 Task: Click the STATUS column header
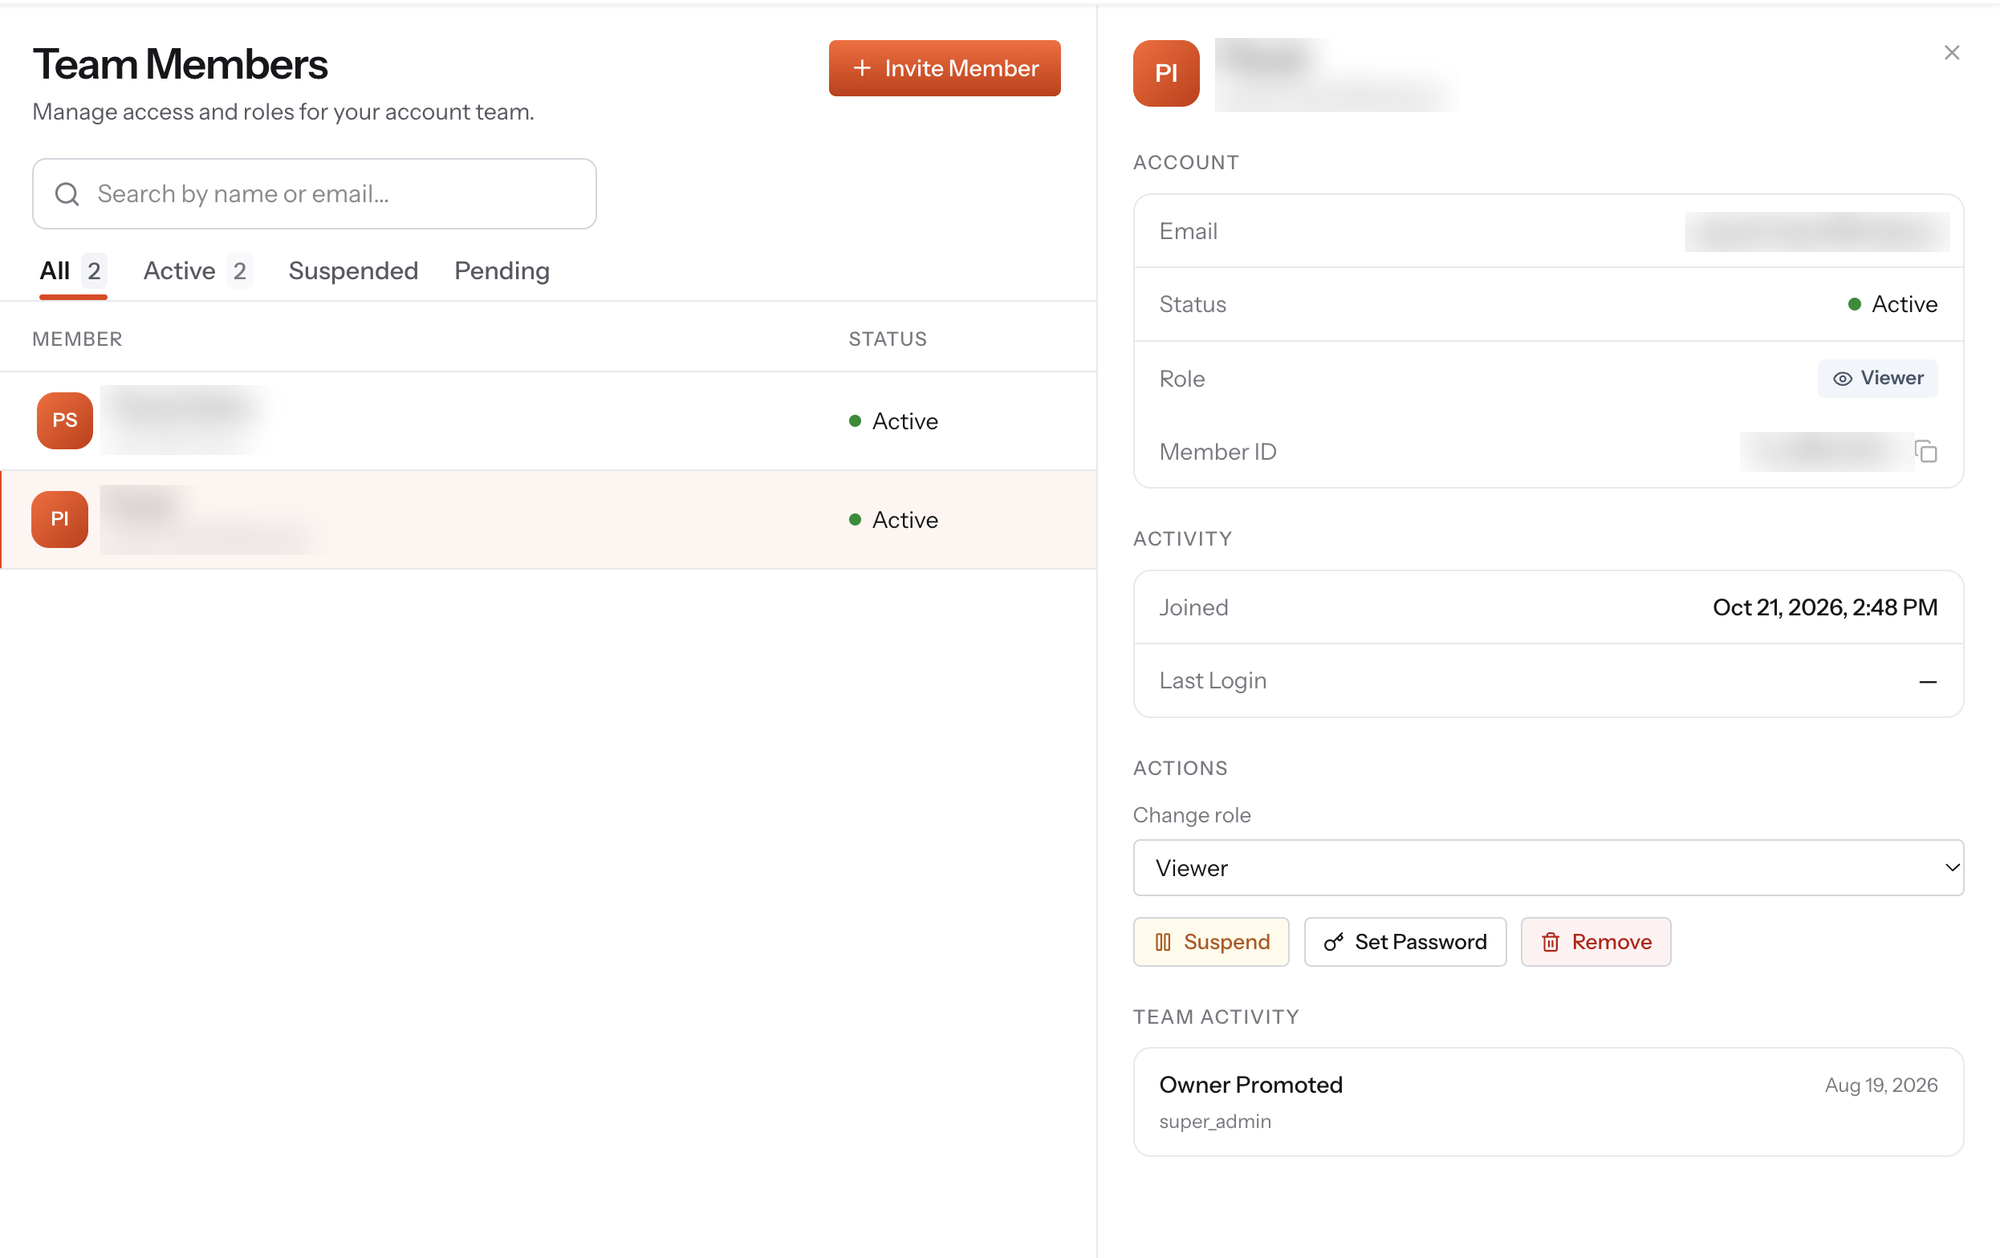click(x=888, y=339)
